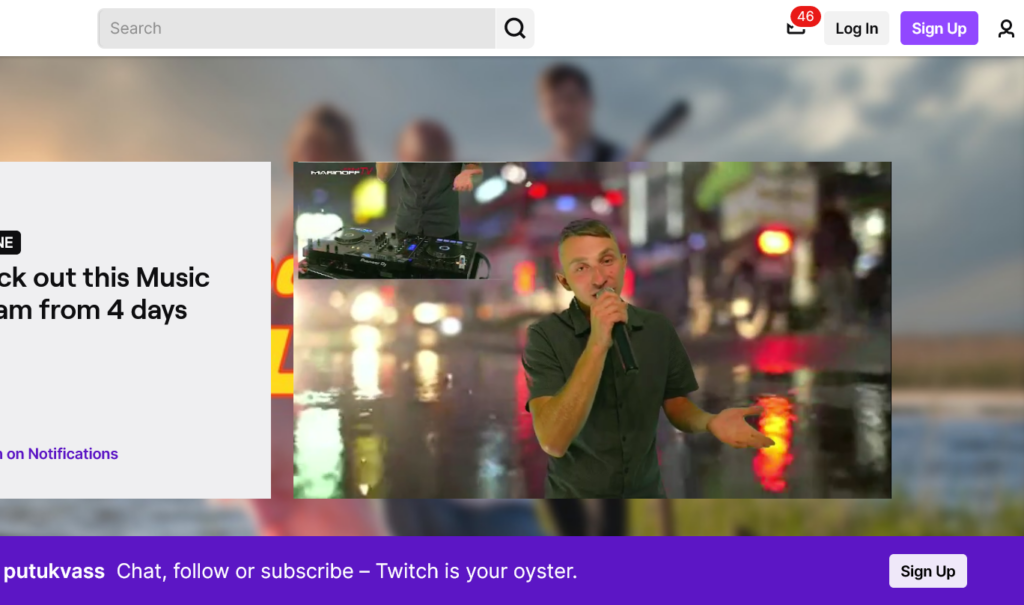
Task: Click the yellow-red graphic beside the offline card
Action: coord(281,330)
